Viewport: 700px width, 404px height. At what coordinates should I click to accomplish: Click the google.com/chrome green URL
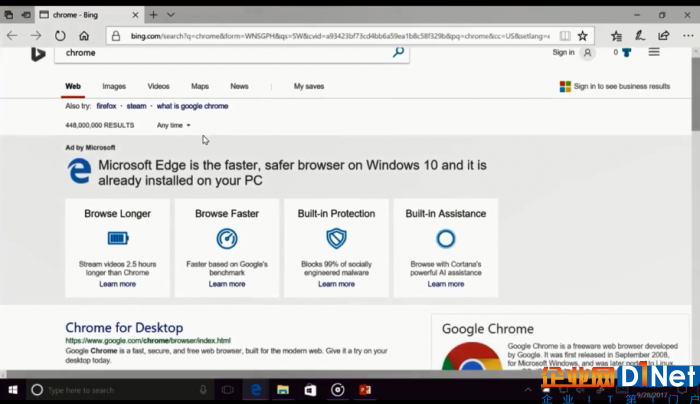pos(148,341)
